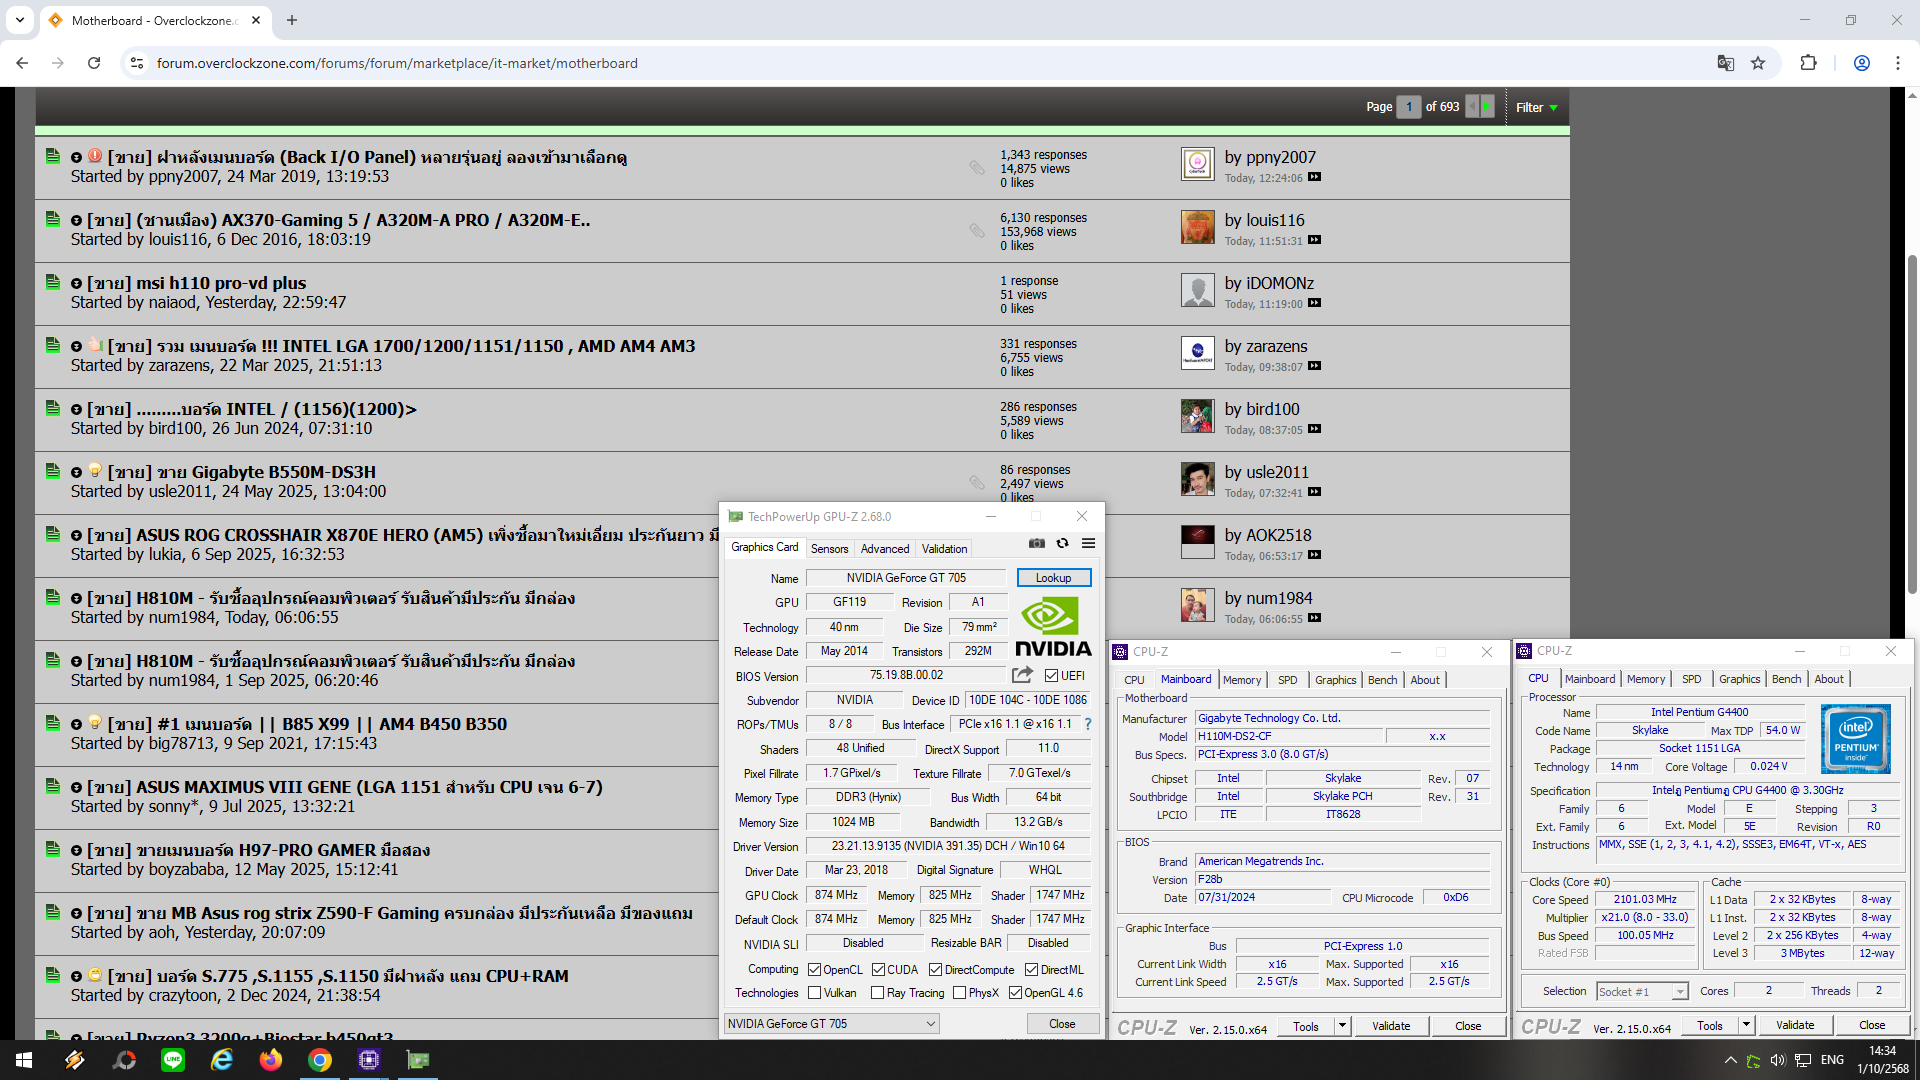Click the GPU-Z Lookup button
1920x1080 pixels.
coord(1053,578)
